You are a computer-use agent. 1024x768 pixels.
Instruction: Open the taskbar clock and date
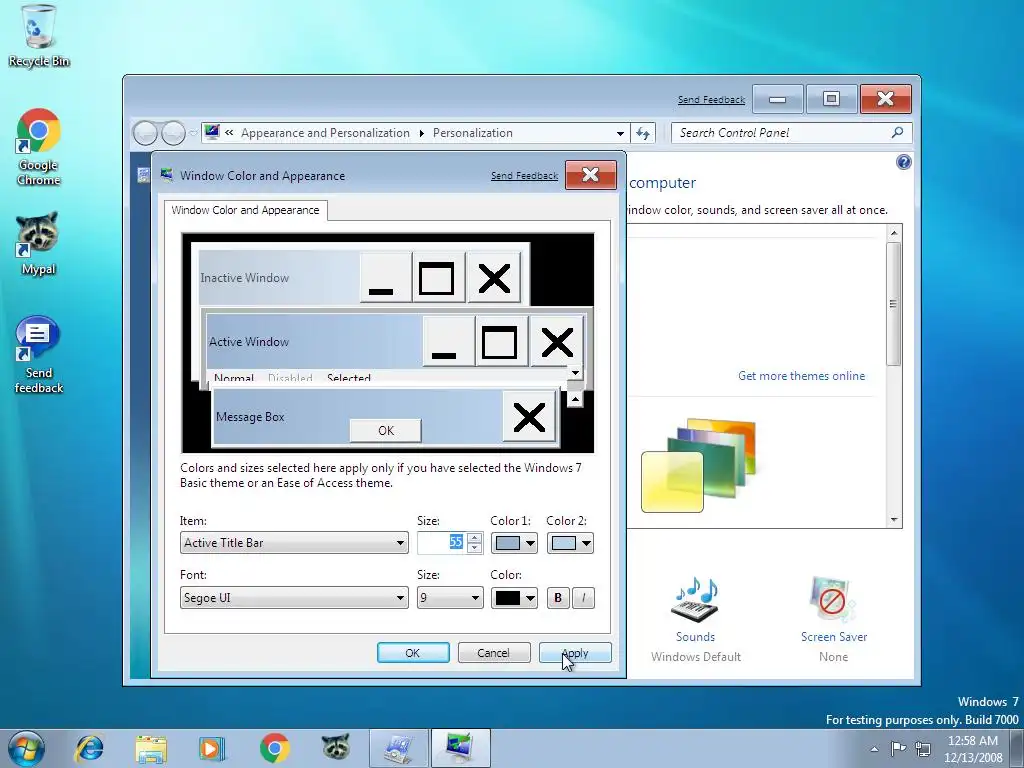[x=972, y=748]
